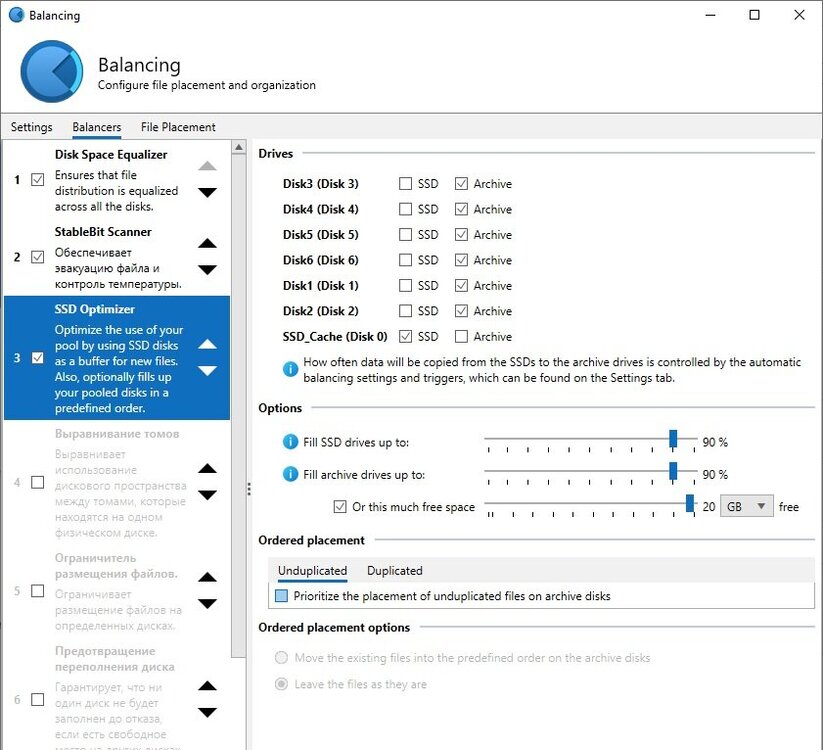823x750 pixels.
Task: Switch to Duplicated ordered placement tab
Action: click(x=395, y=571)
